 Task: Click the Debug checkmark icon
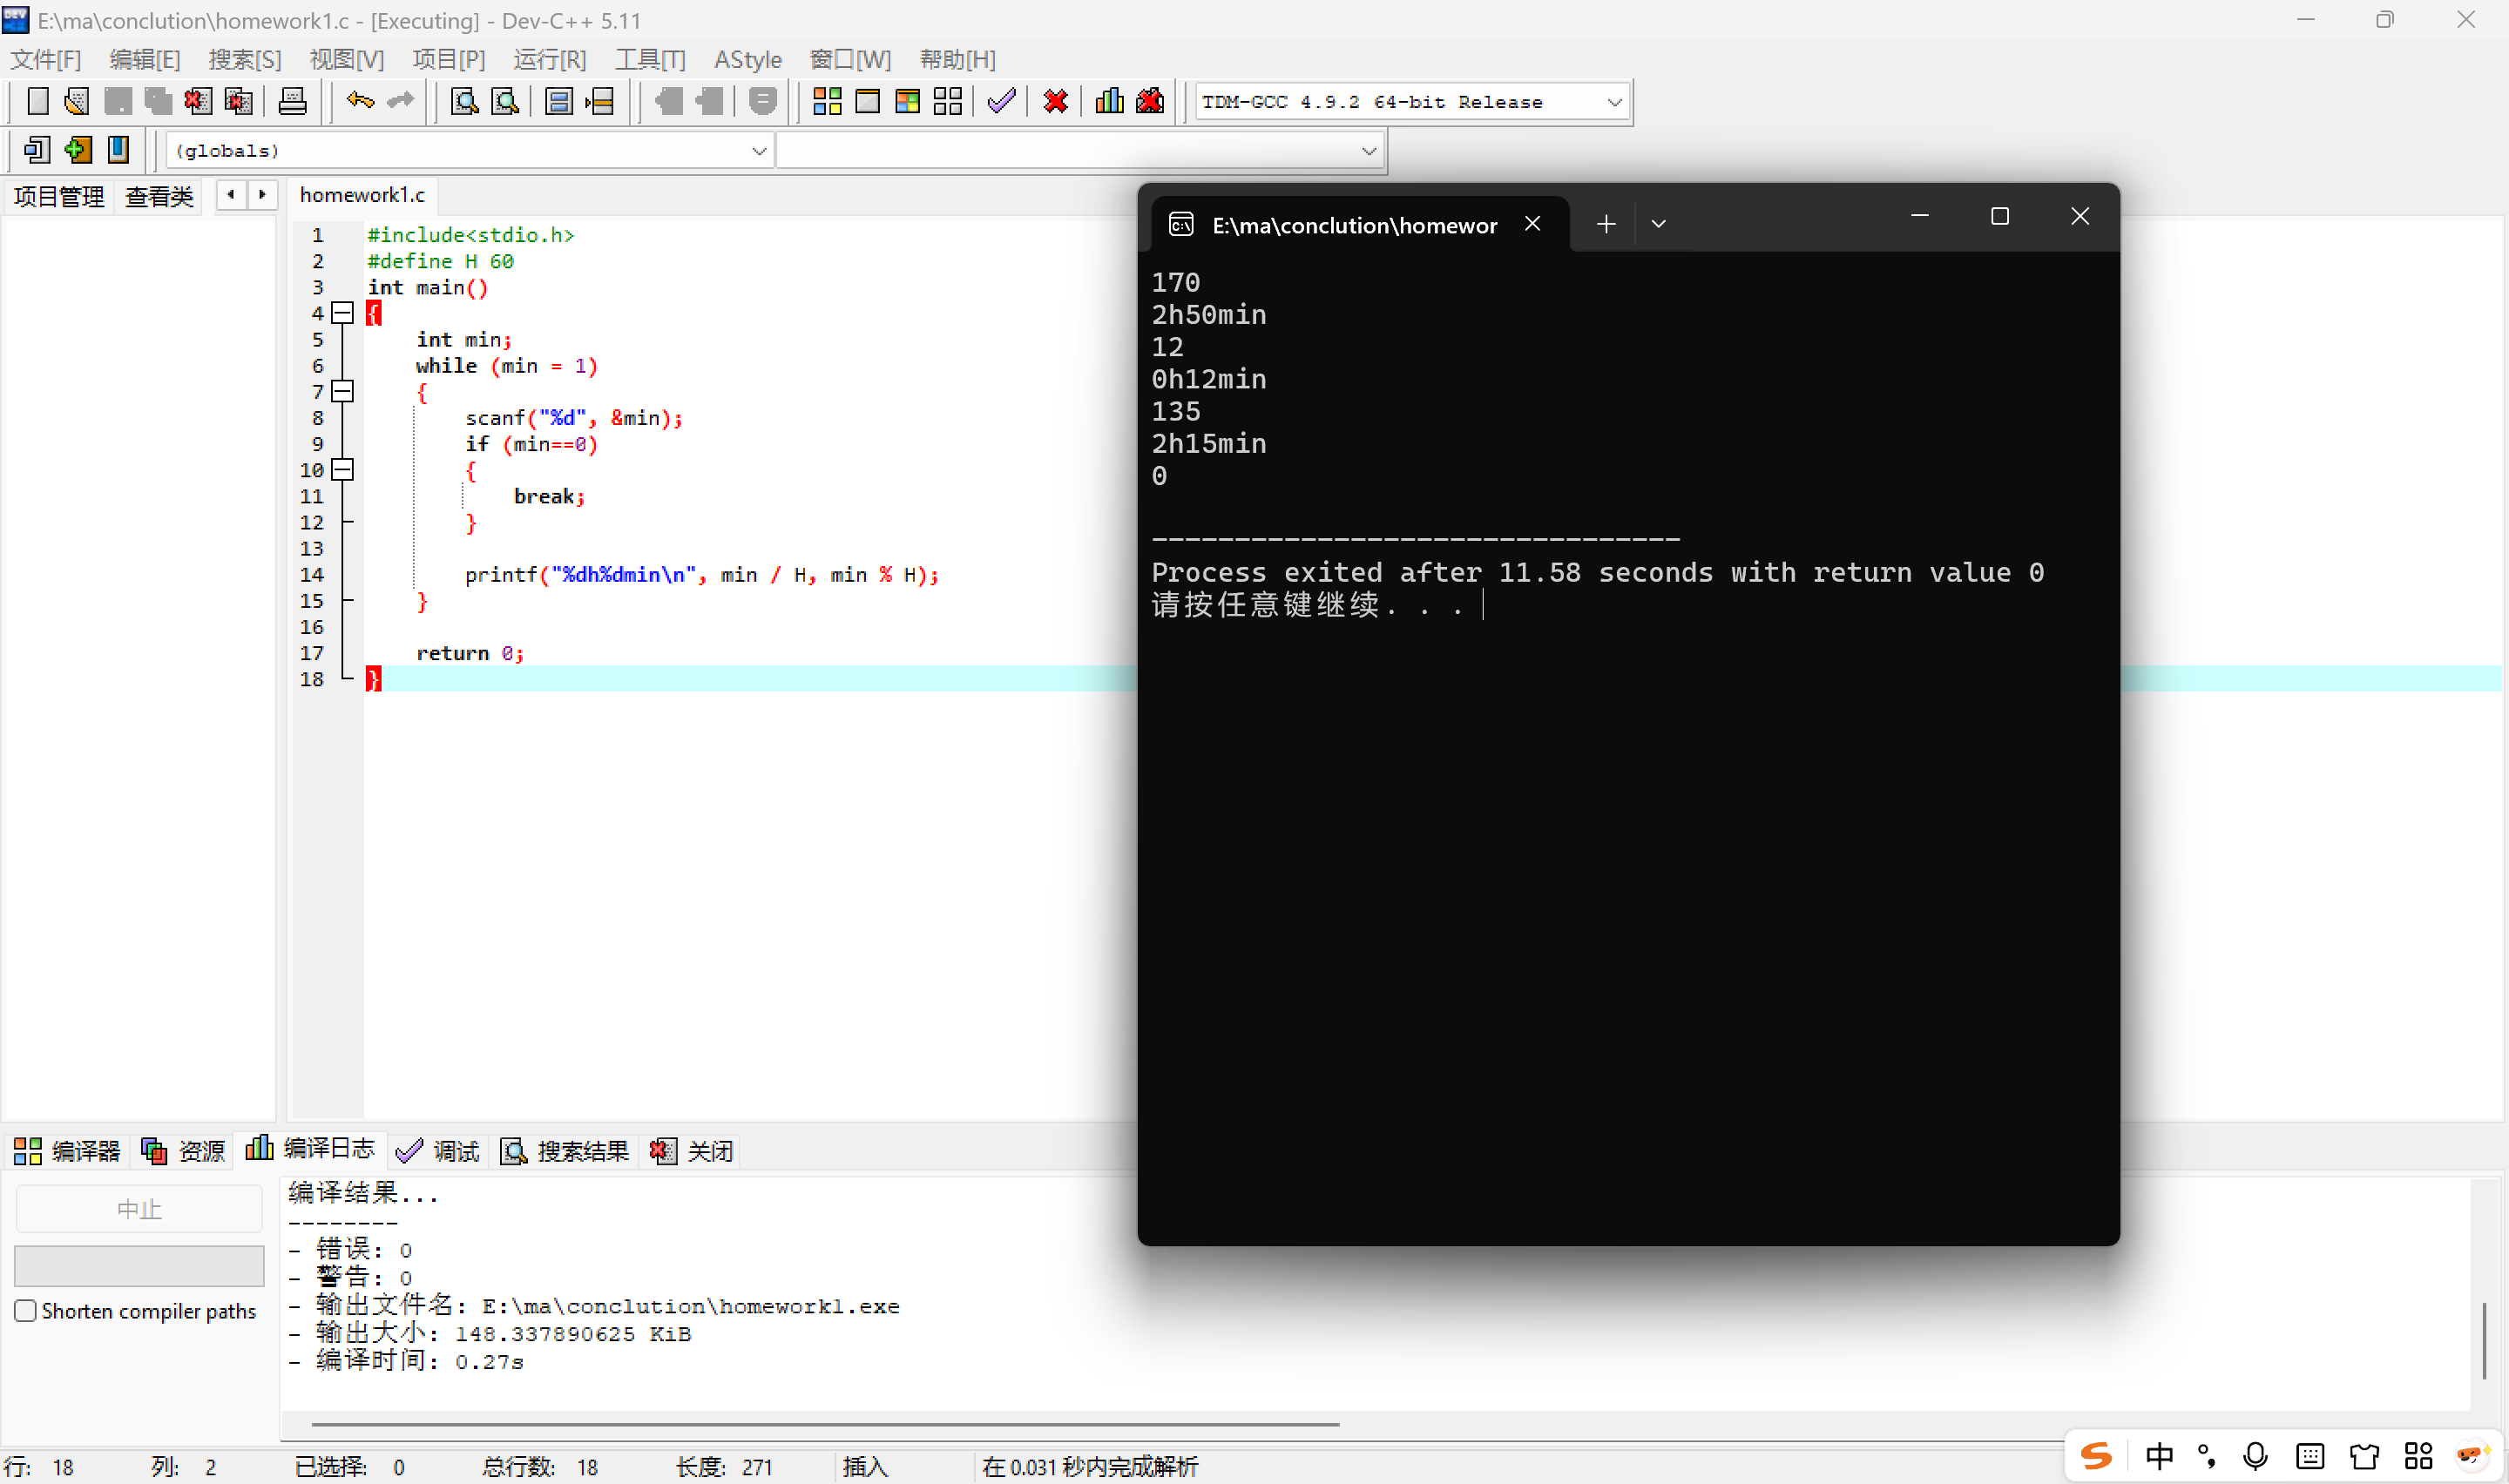click(x=1001, y=101)
